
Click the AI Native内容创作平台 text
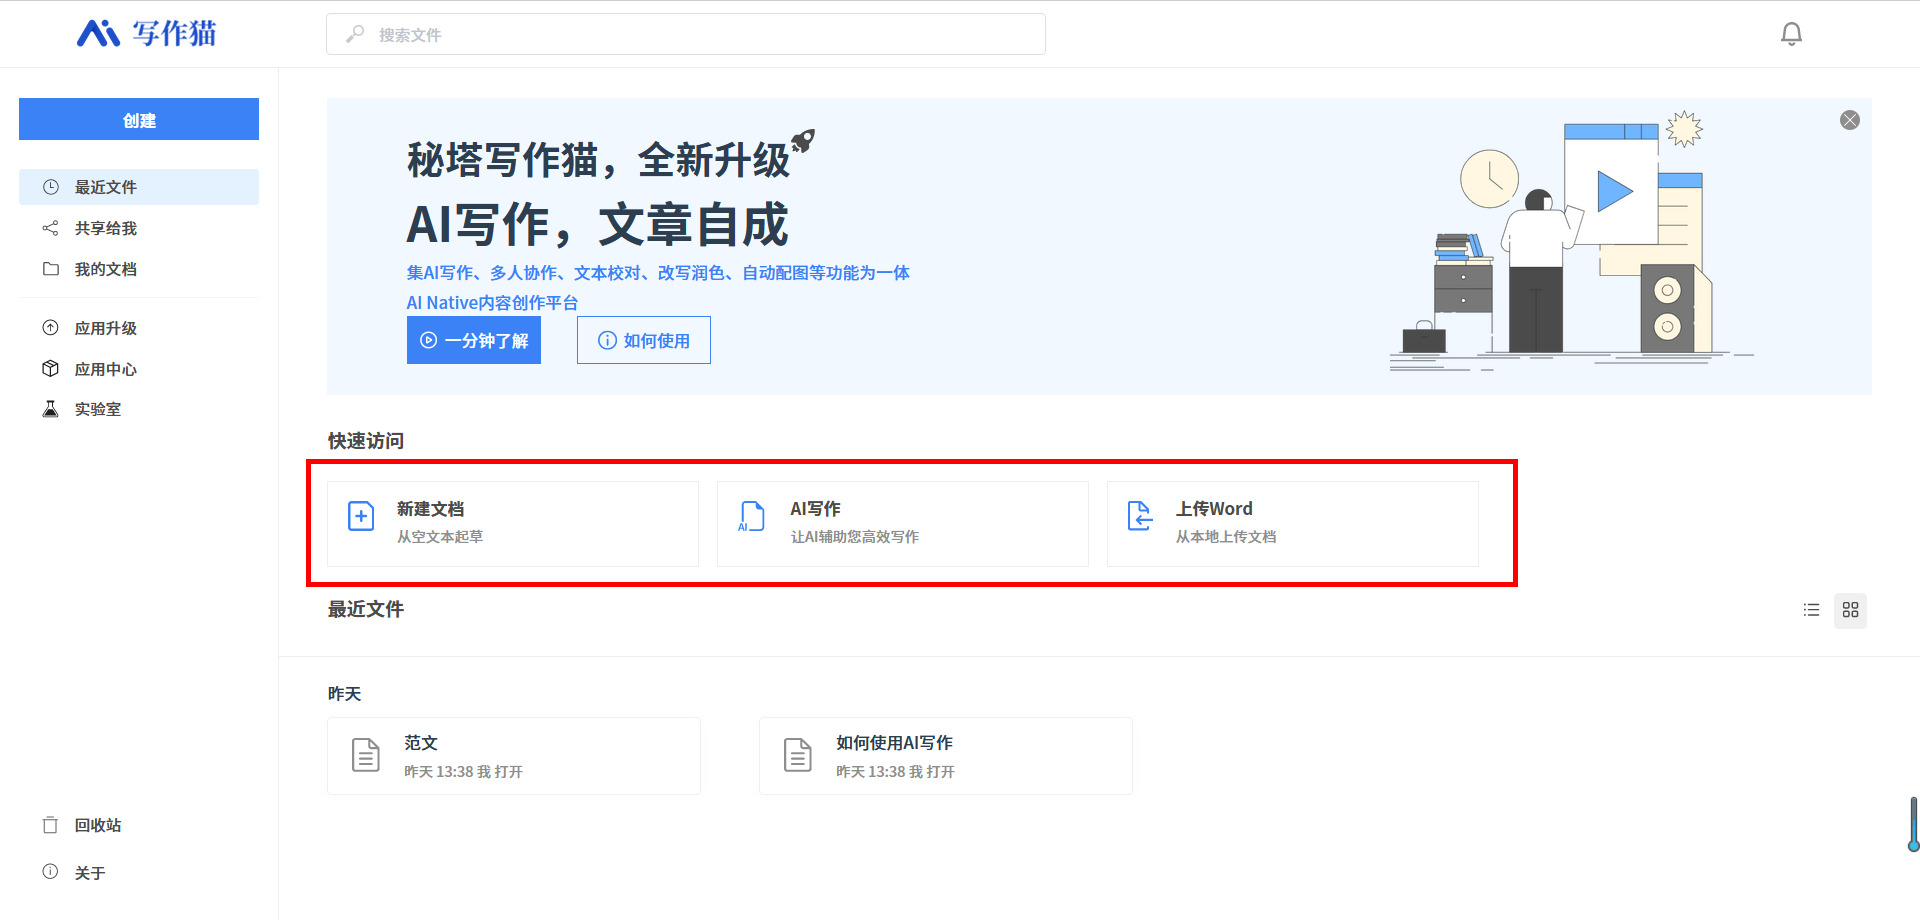pos(492,303)
